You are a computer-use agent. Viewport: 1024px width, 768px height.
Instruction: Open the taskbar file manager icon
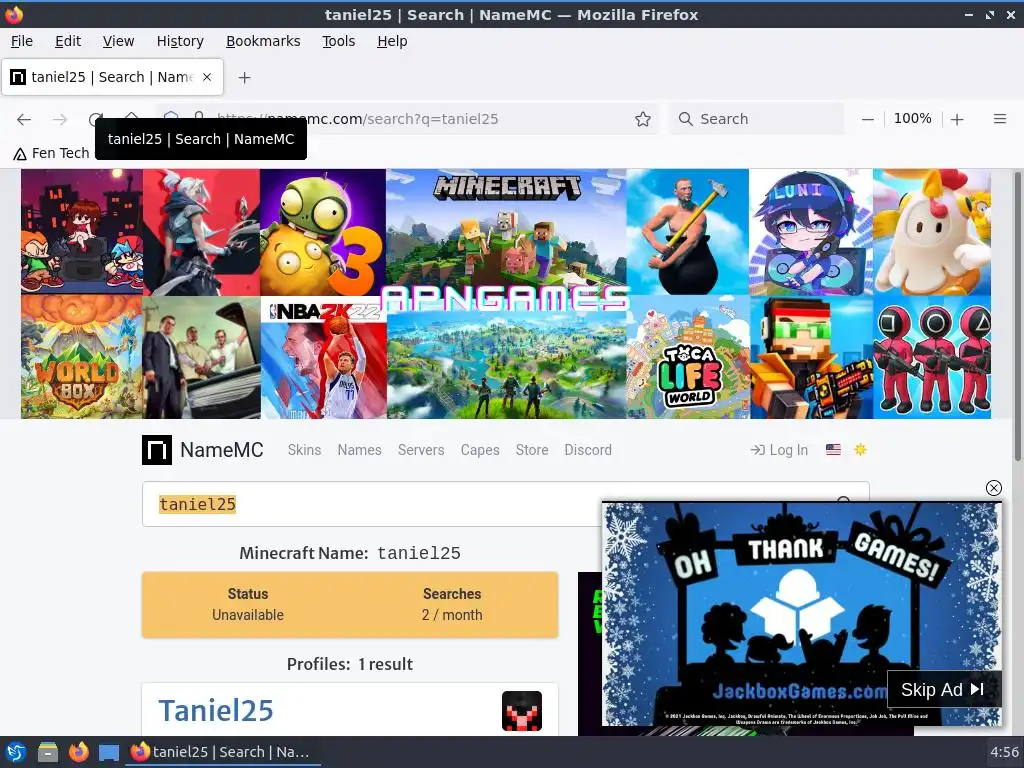(x=48, y=752)
